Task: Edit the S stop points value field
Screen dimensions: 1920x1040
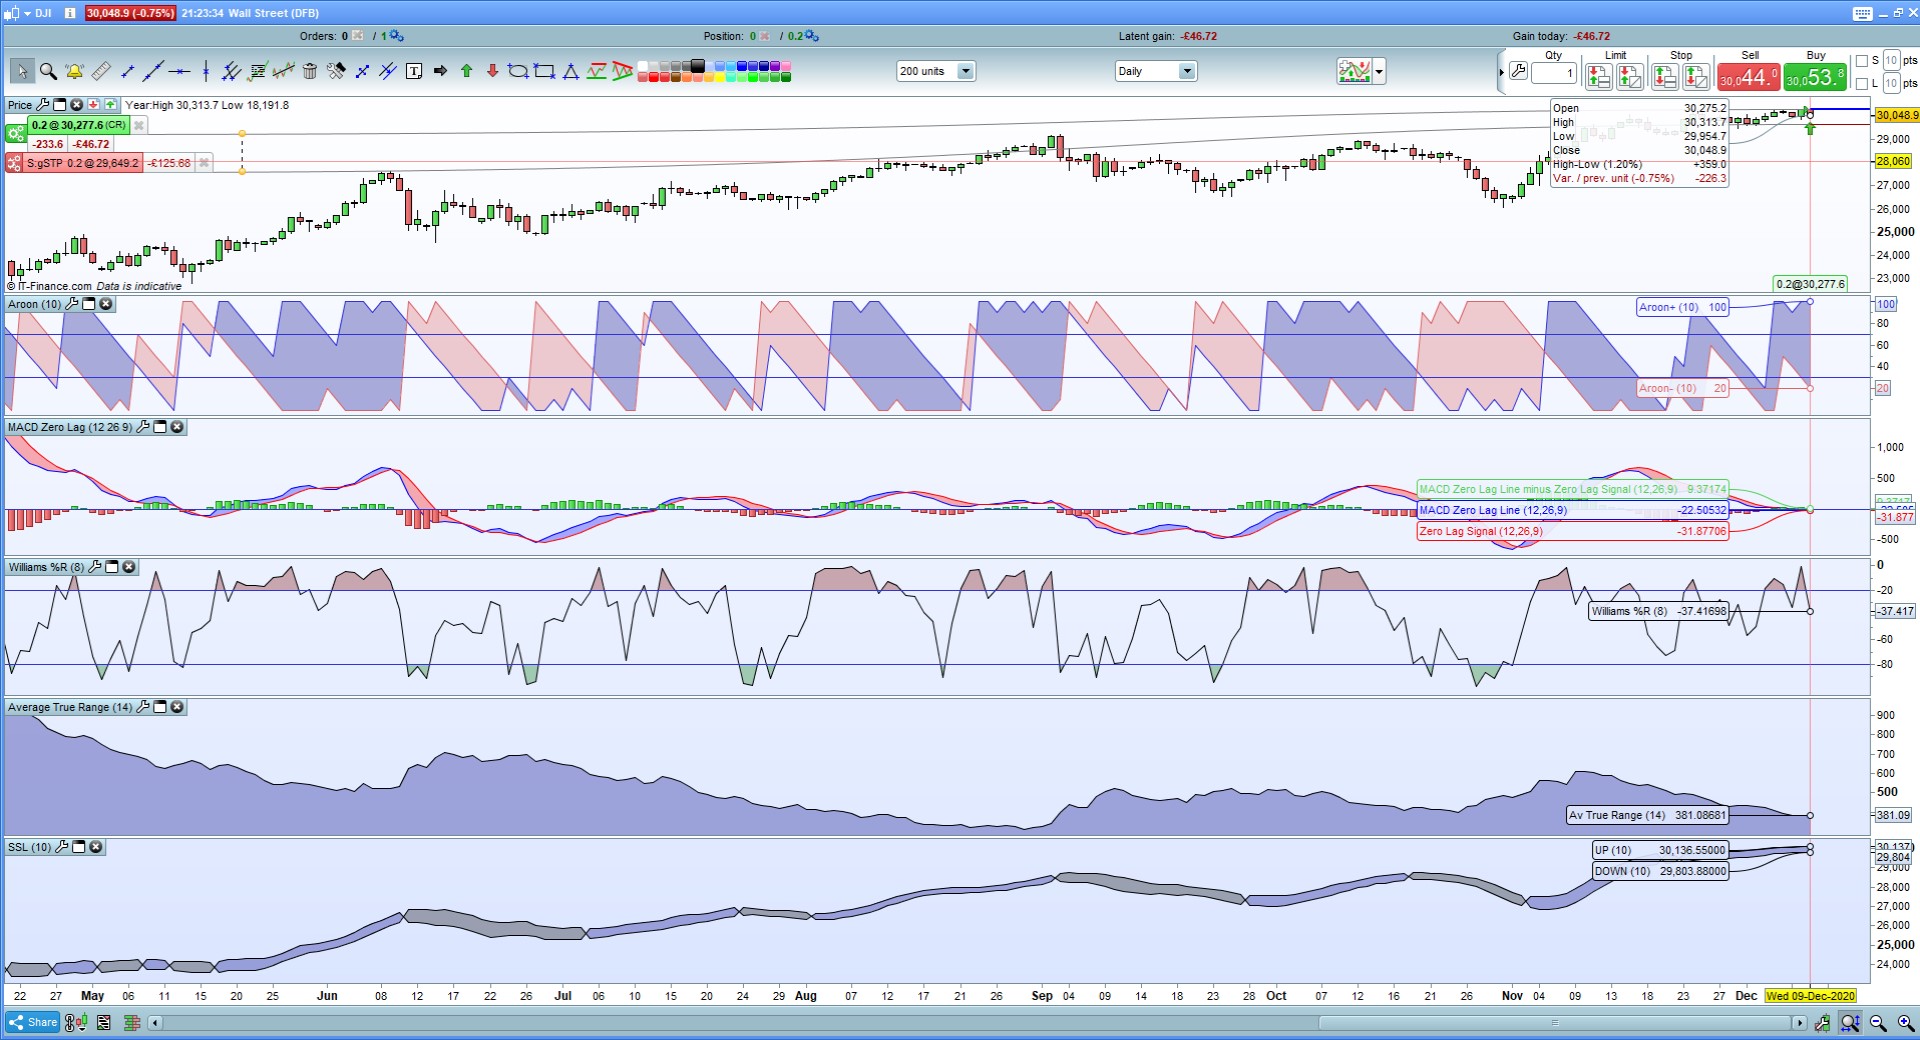Action: pos(1891,61)
